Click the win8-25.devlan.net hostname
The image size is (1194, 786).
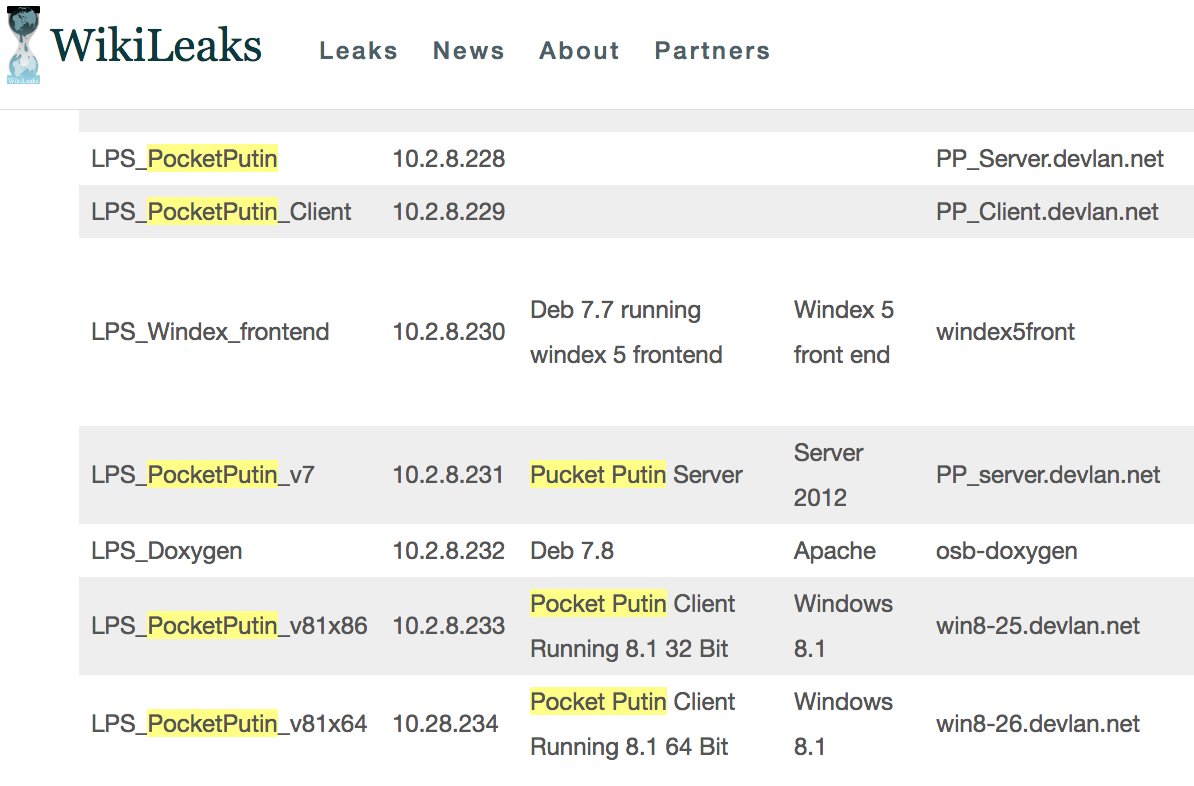click(1037, 626)
